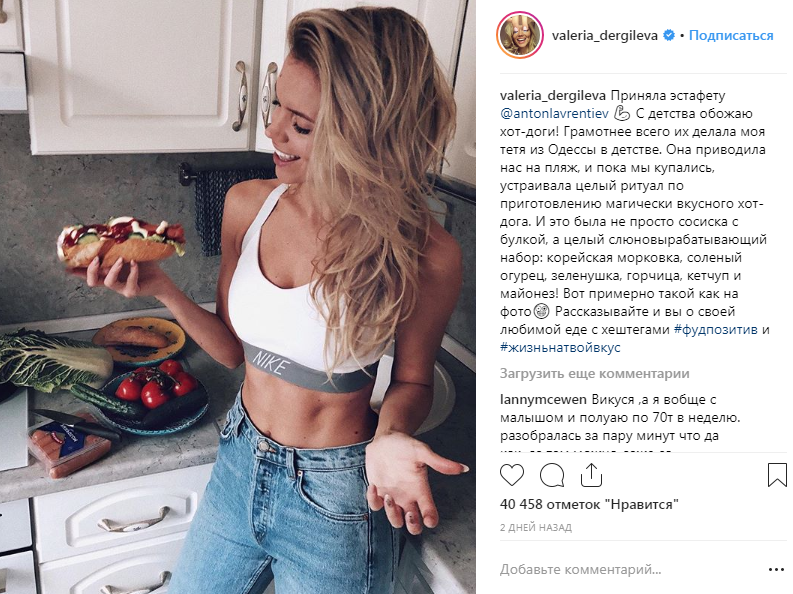Open valeria_dergileva profile avatar
This screenshot has height=594, width=793.
(520, 35)
